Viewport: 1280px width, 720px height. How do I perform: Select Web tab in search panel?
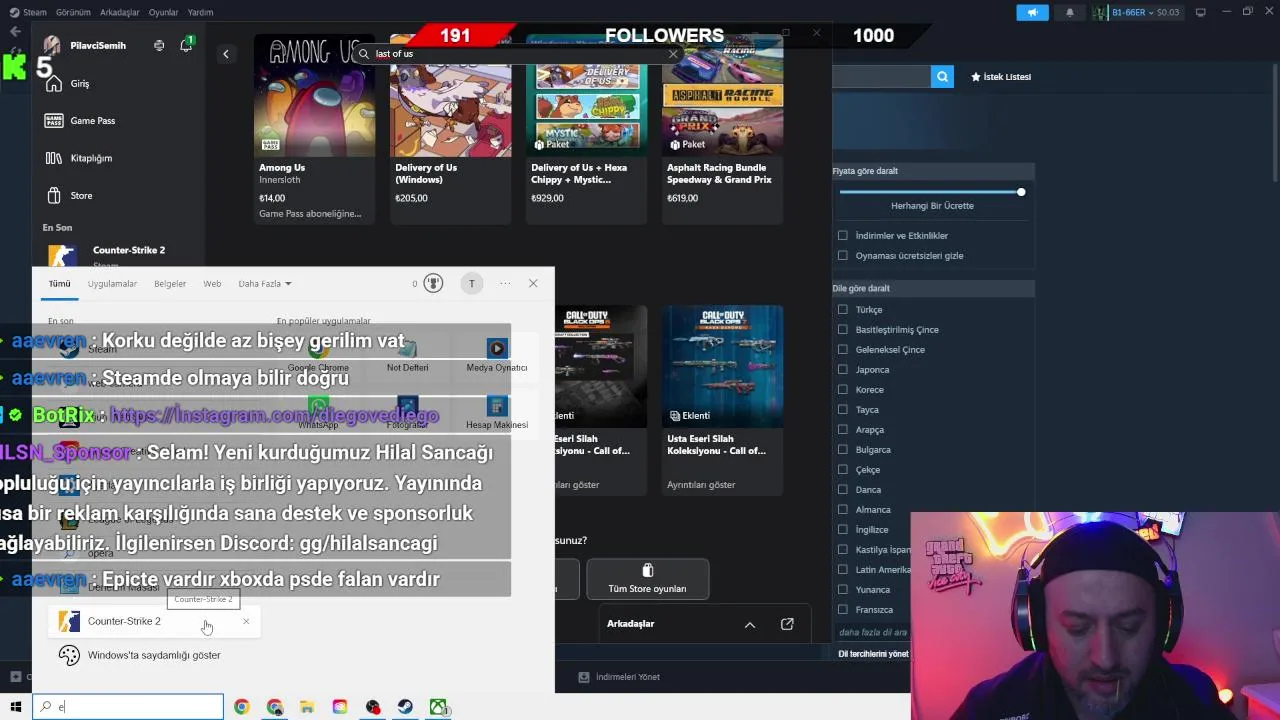(212, 284)
